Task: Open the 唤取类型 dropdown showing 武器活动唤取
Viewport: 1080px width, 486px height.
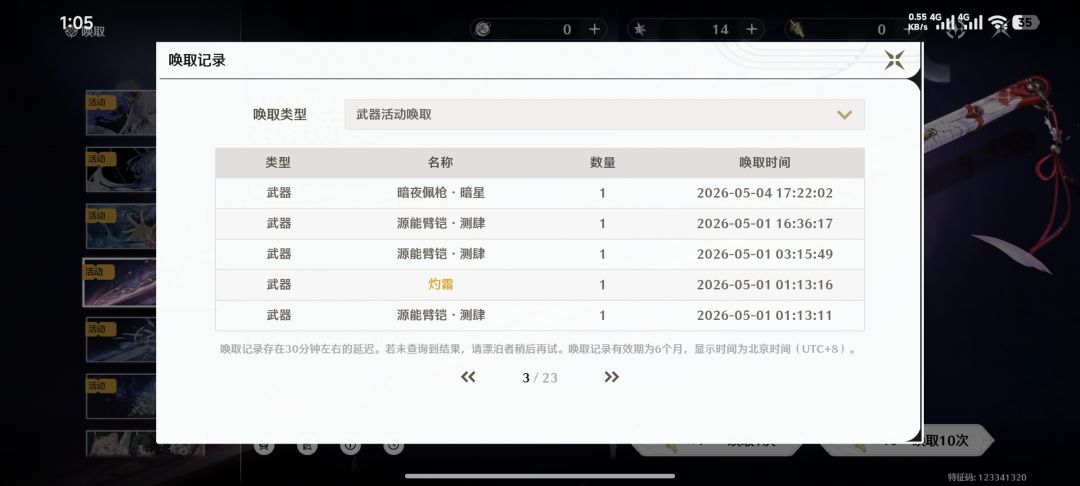Action: pyautogui.click(x=604, y=114)
